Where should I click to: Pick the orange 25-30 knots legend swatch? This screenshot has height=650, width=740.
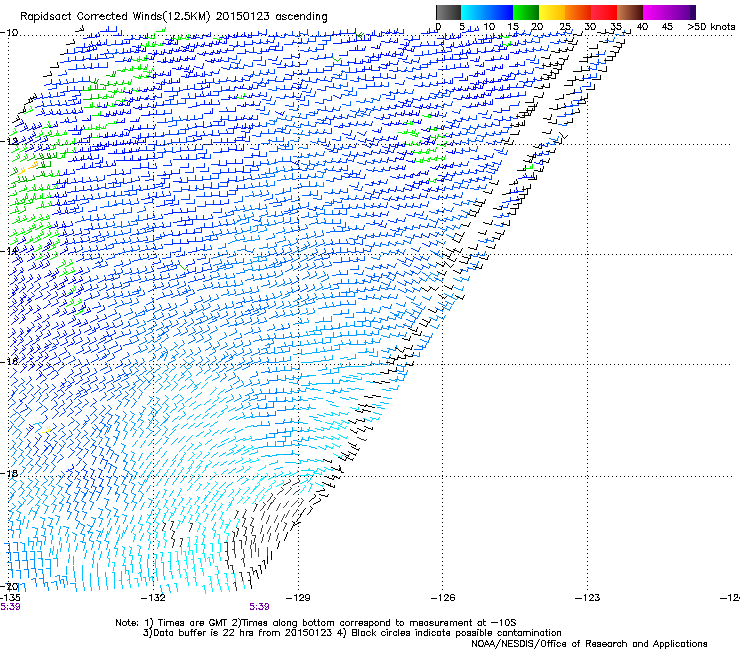(x=578, y=12)
